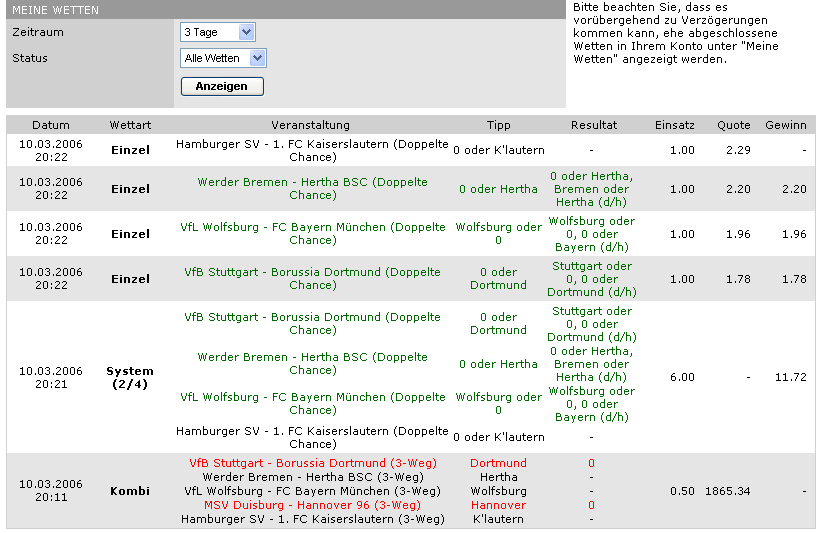Click the Veranstaltung column header
The height and width of the screenshot is (533, 823).
310,125
